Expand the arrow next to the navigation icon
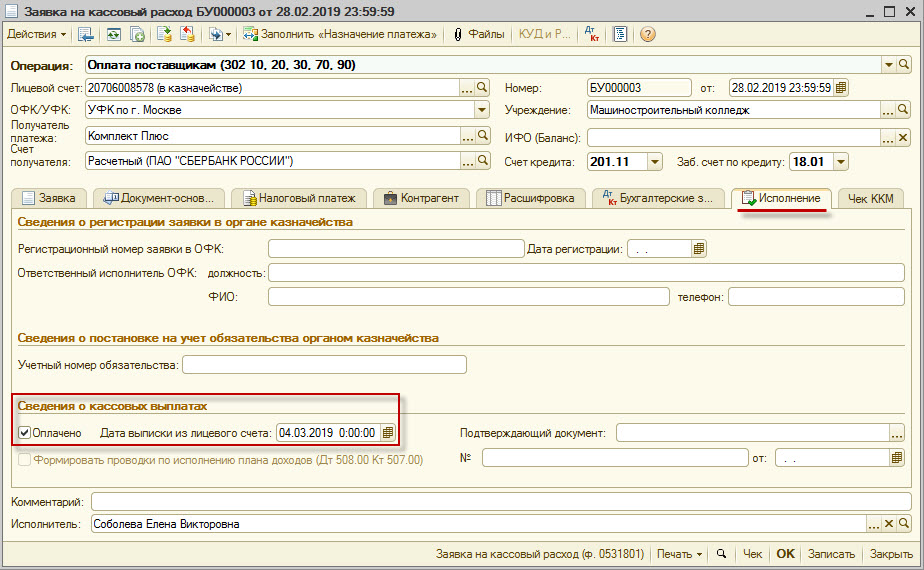The image size is (924, 570). (x=229, y=35)
